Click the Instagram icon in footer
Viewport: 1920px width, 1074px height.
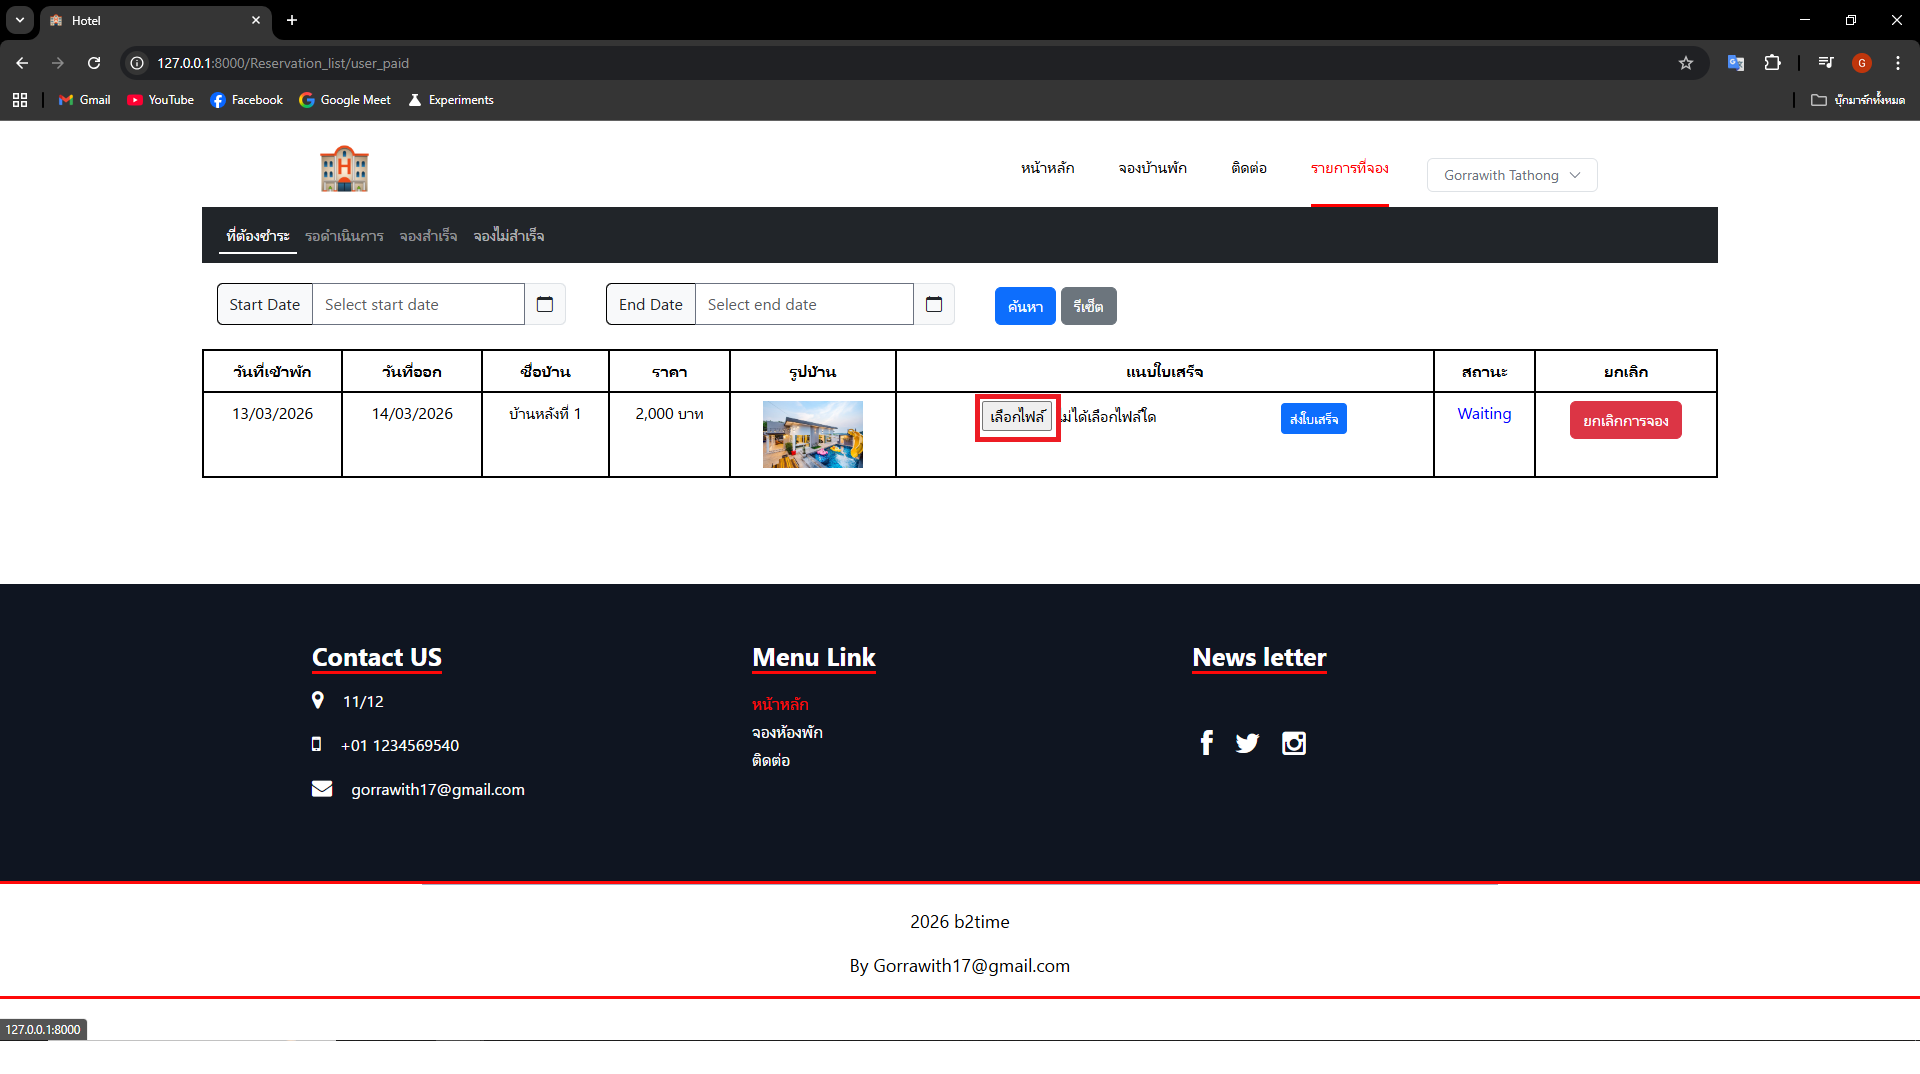1293,743
